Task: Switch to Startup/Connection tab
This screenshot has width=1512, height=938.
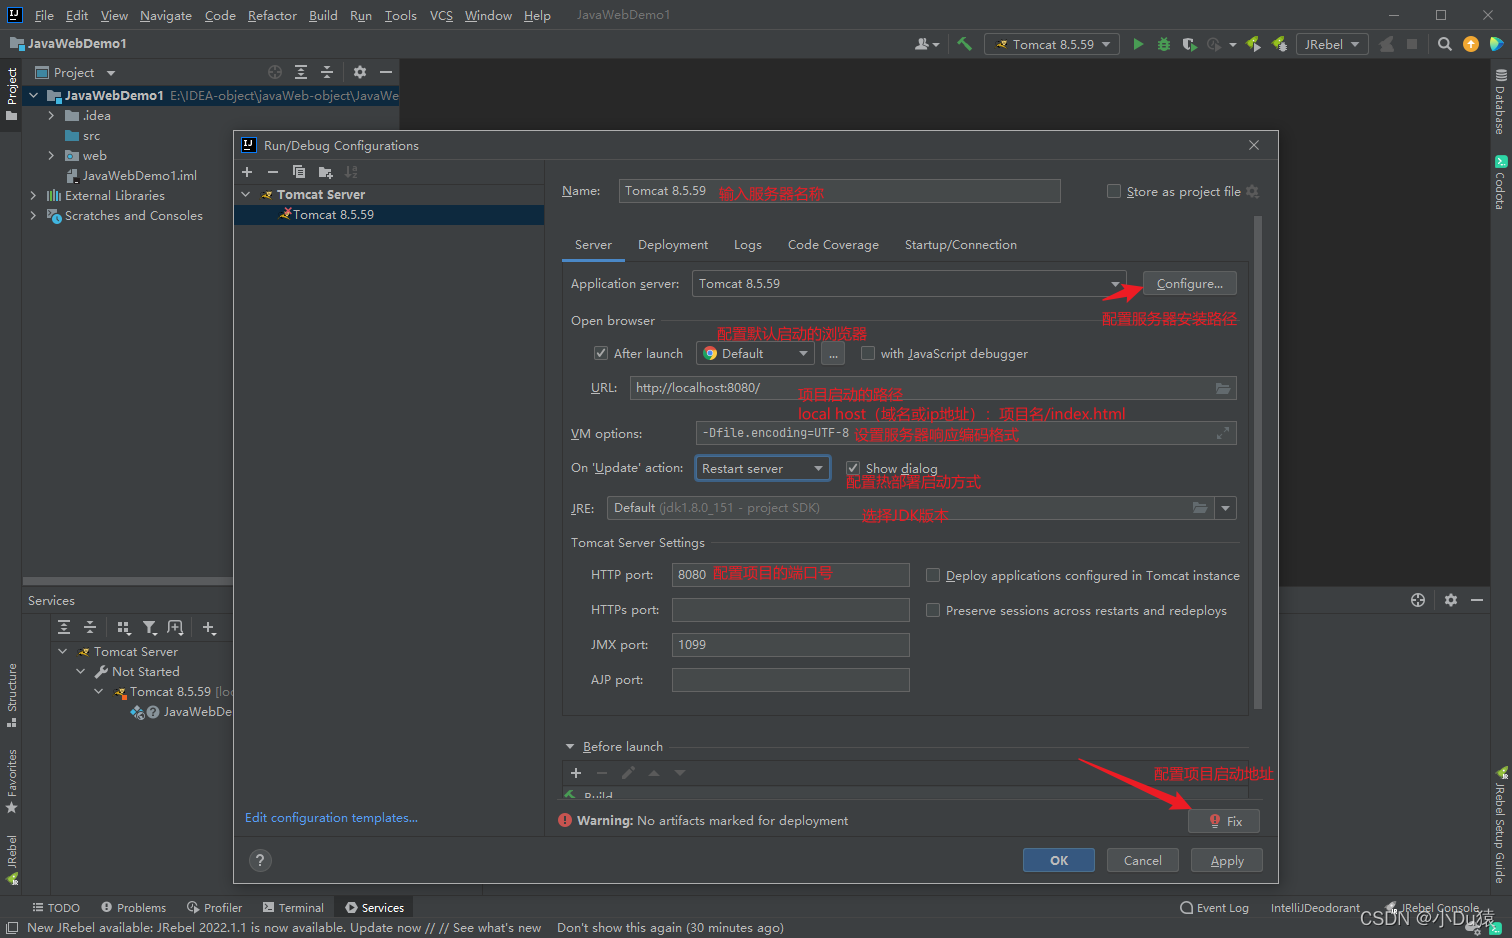Action: pos(961,245)
